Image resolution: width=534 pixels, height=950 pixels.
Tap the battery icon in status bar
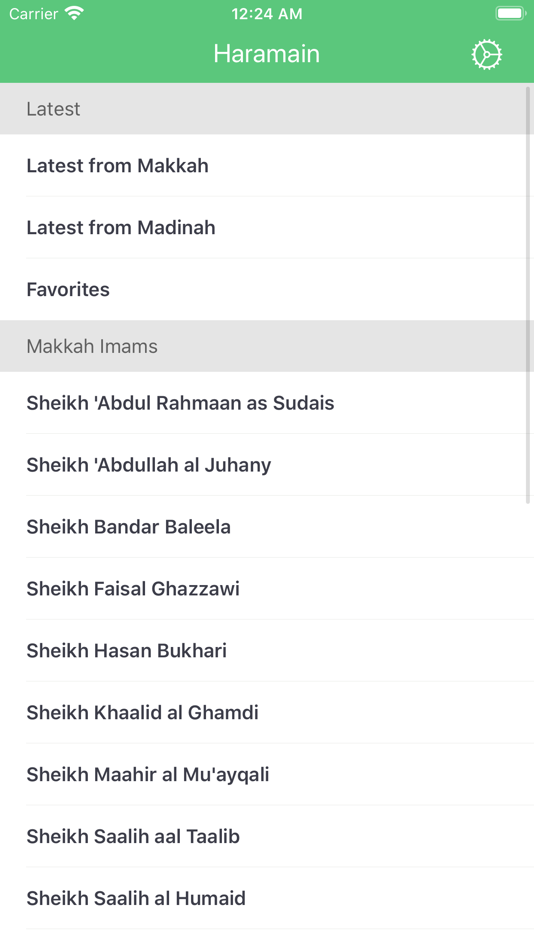[510, 13]
